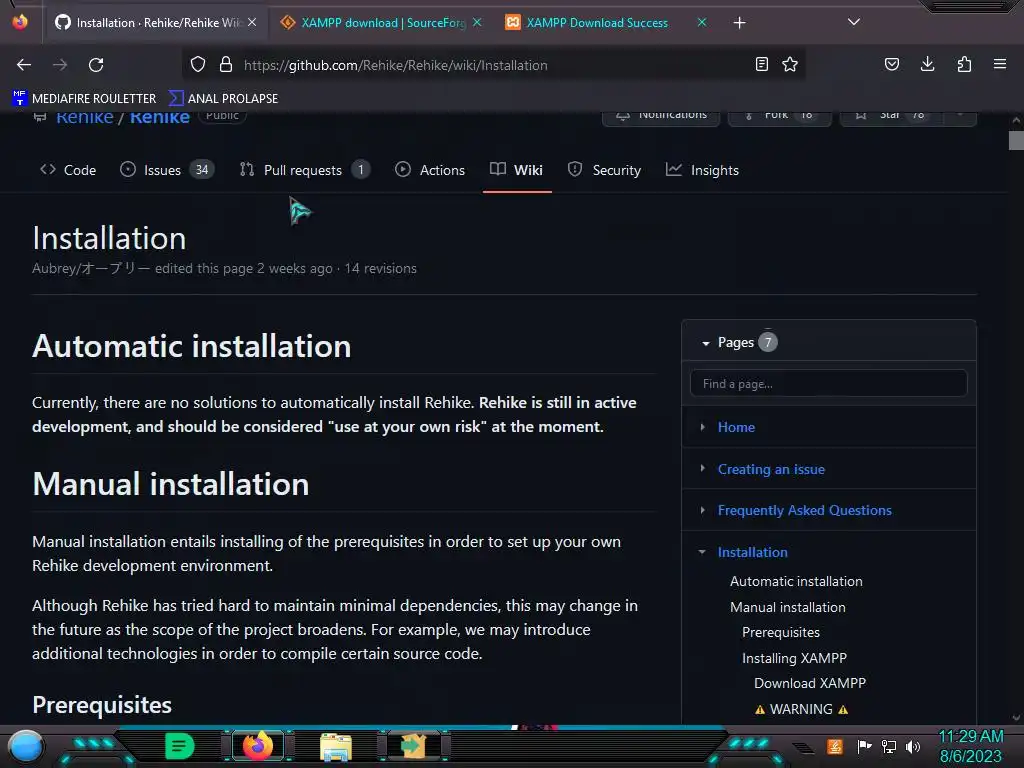Screen dimensions: 1024x768
Task: Open the Home wiki page link
Action: [x=736, y=427]
